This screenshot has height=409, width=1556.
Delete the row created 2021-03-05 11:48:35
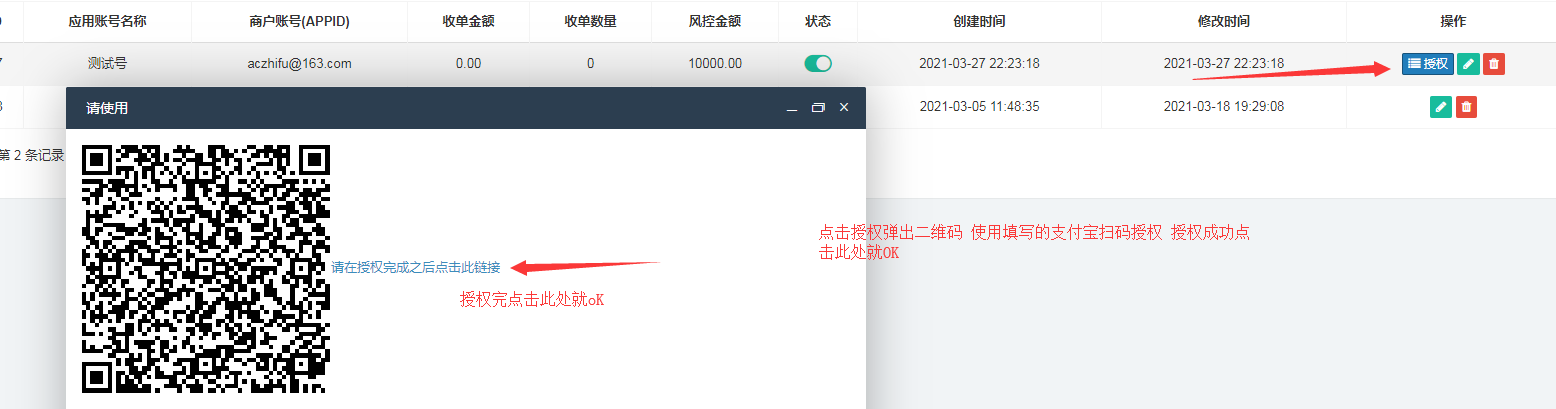coord(1467,106)
